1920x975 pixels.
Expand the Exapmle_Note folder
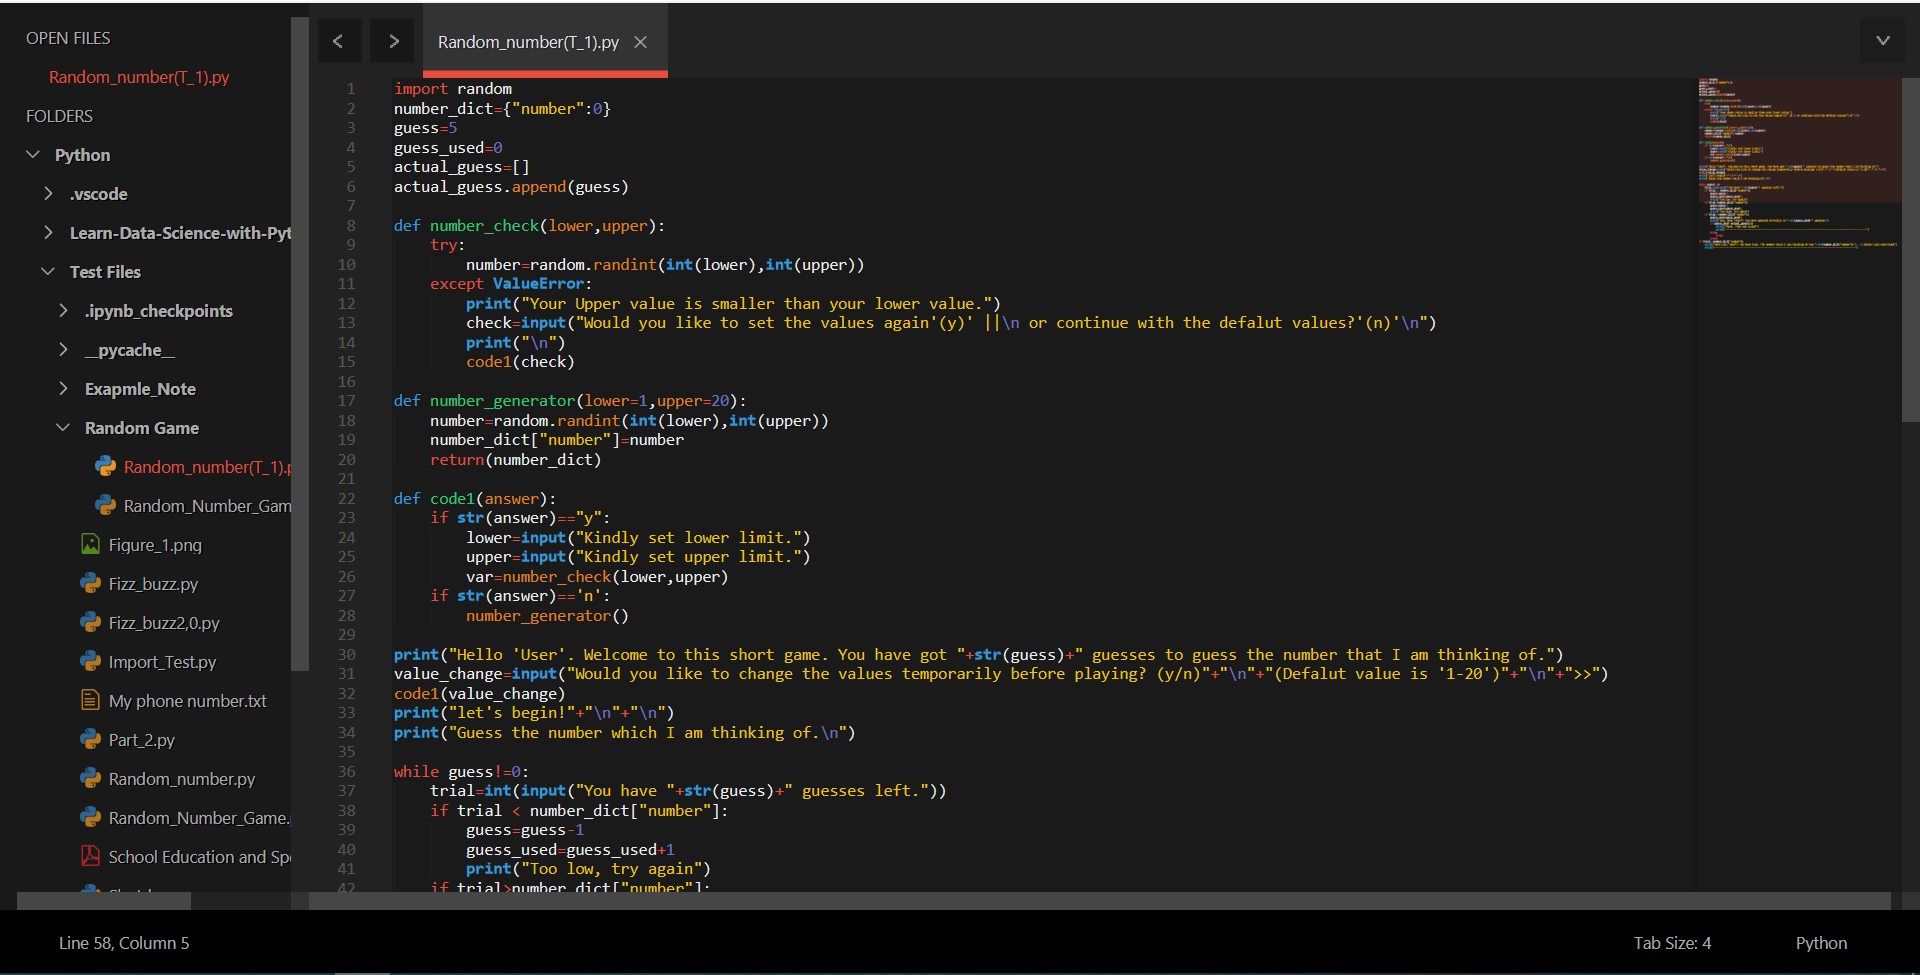[63, 389]
